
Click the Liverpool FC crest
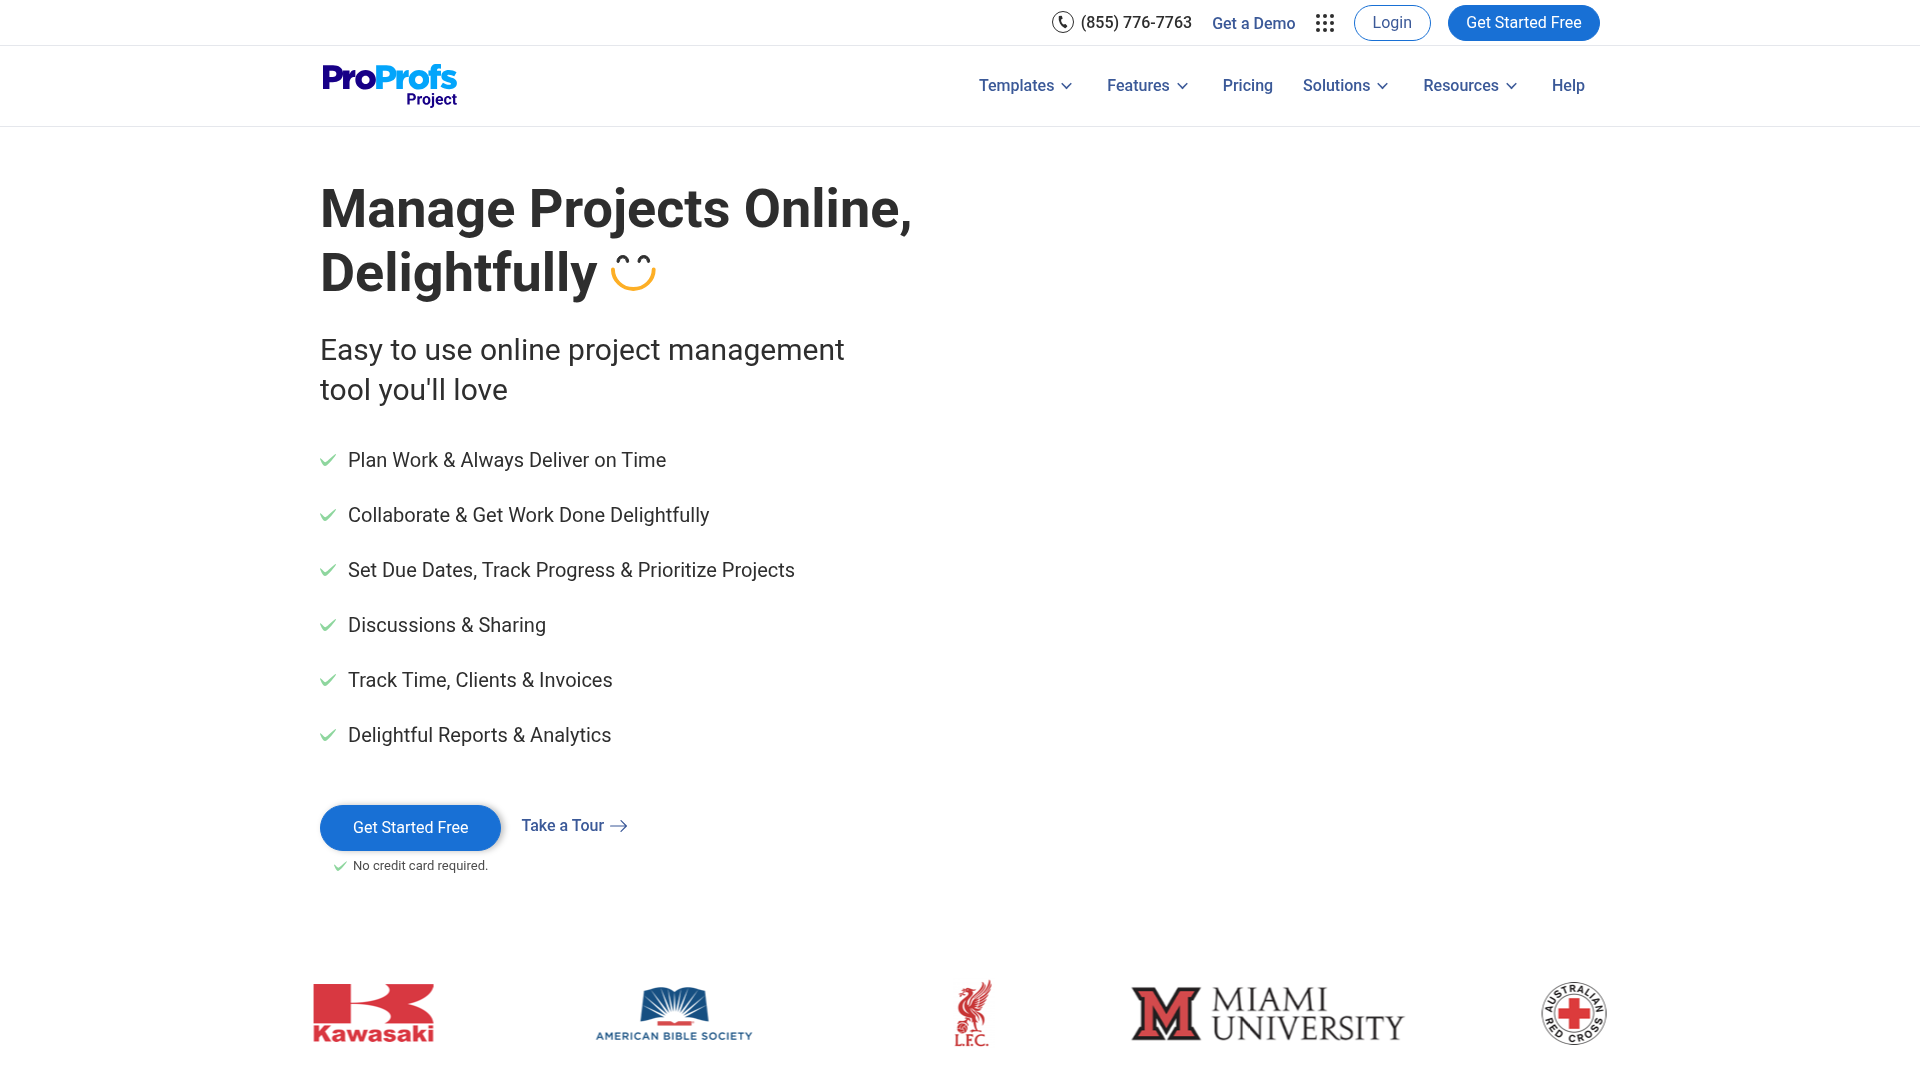tap(971, 1012)
